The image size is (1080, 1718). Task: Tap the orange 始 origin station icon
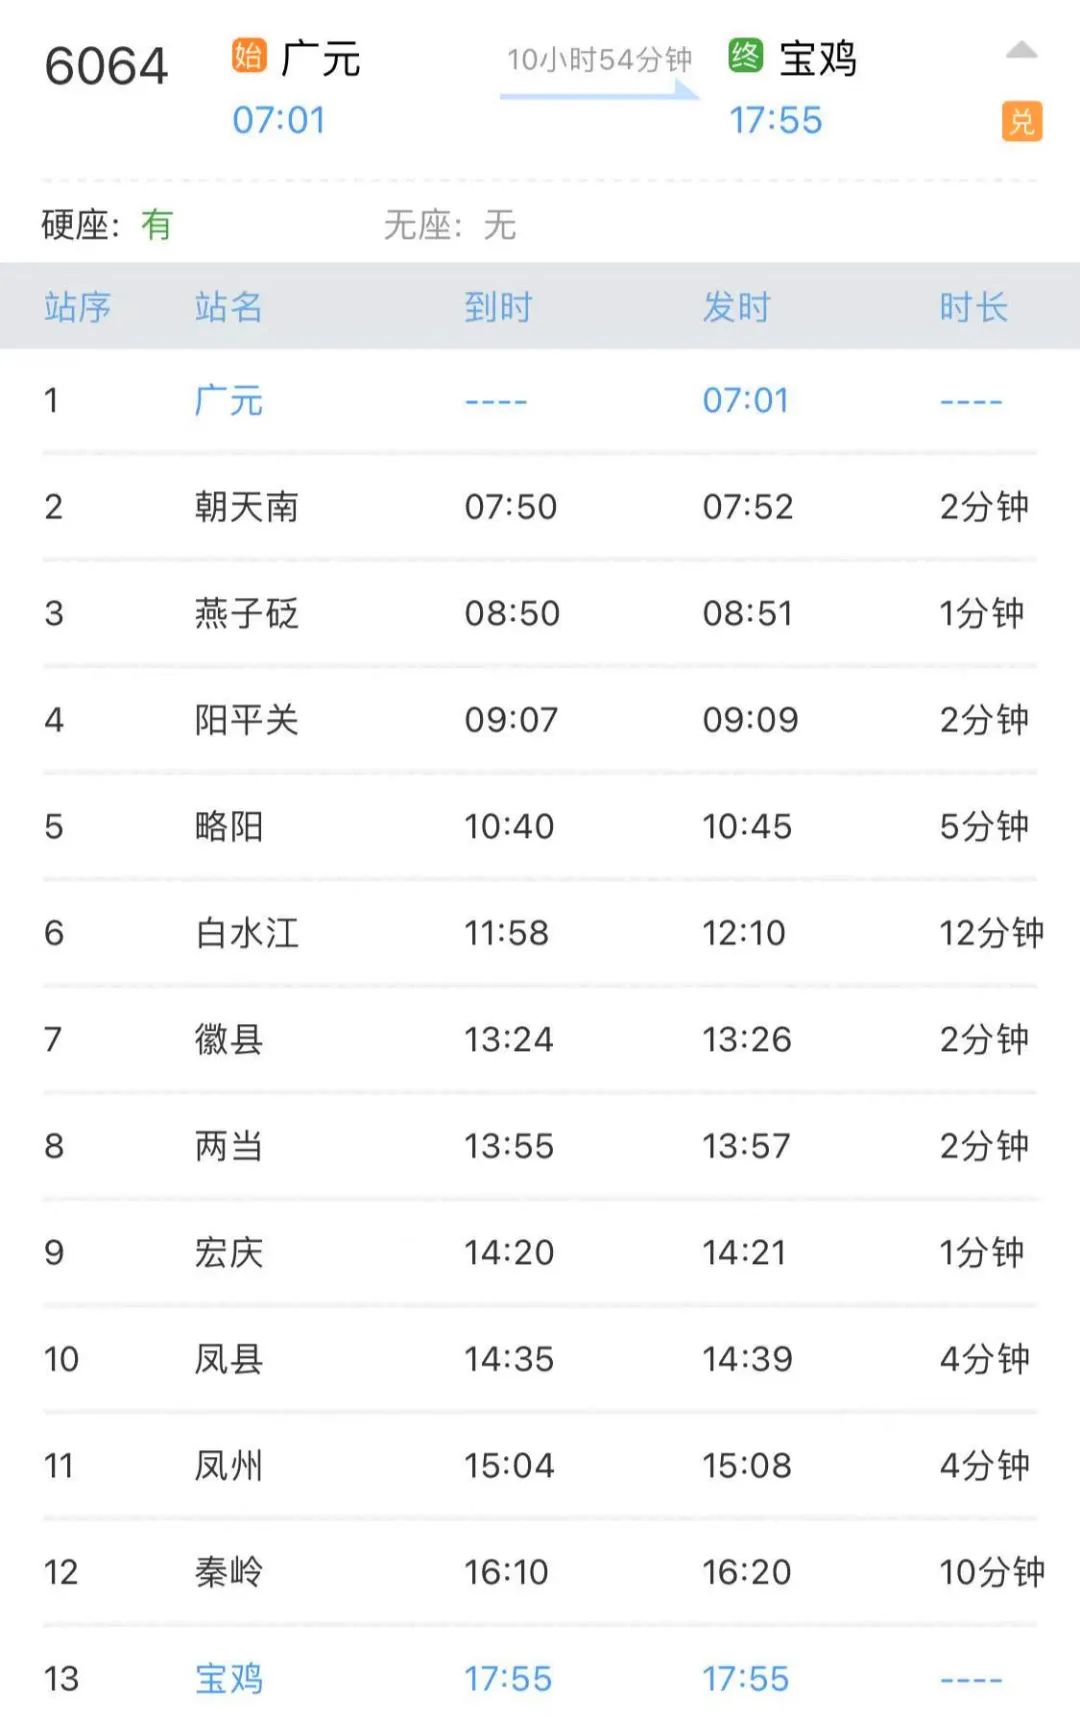point(249,55)
